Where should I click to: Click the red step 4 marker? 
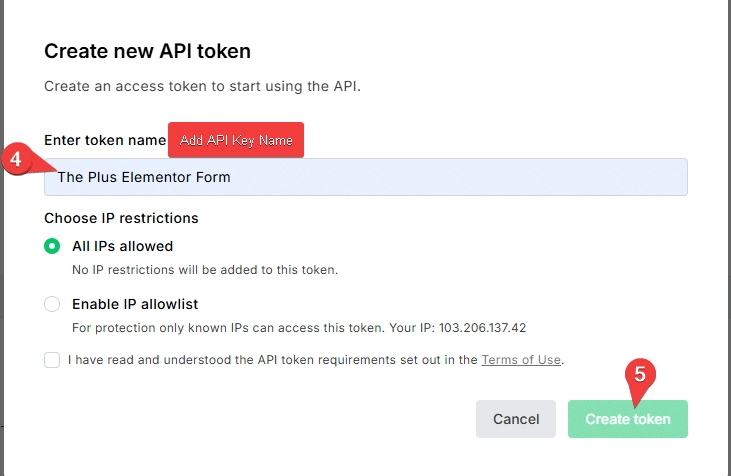tap(18, 160)
